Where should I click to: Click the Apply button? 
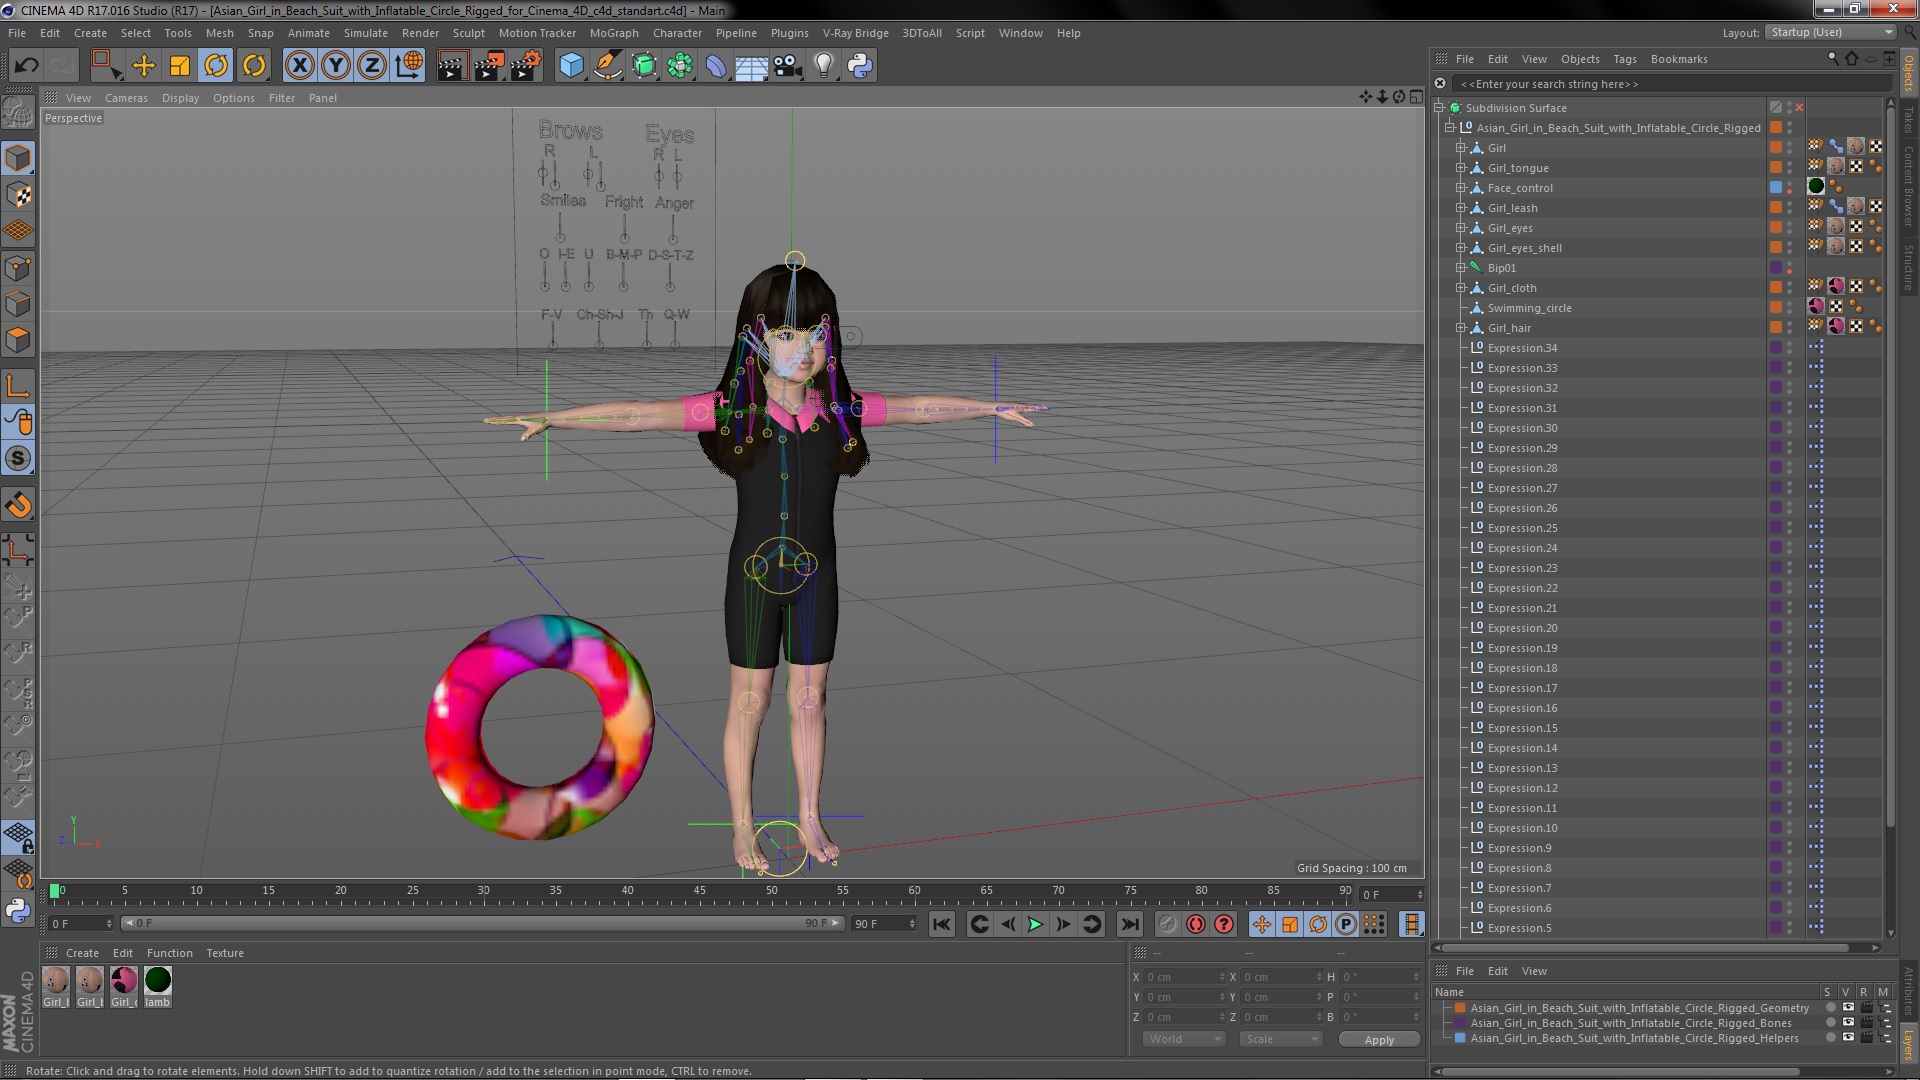1379,1040
